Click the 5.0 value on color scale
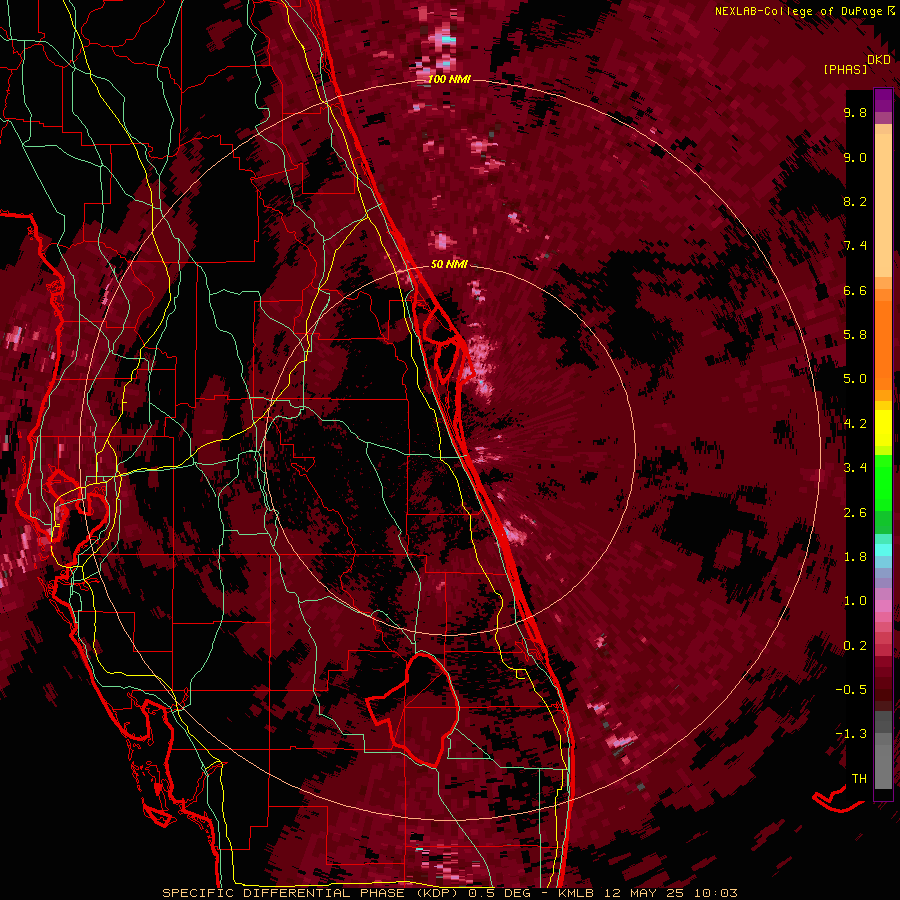Viewport: 900px width, 900px height. point(855,379)
